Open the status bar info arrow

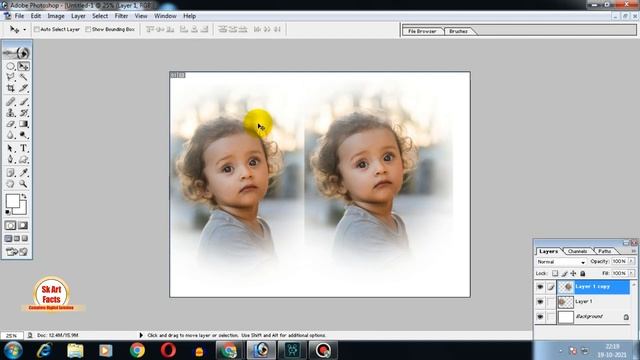tap(141, 335)
